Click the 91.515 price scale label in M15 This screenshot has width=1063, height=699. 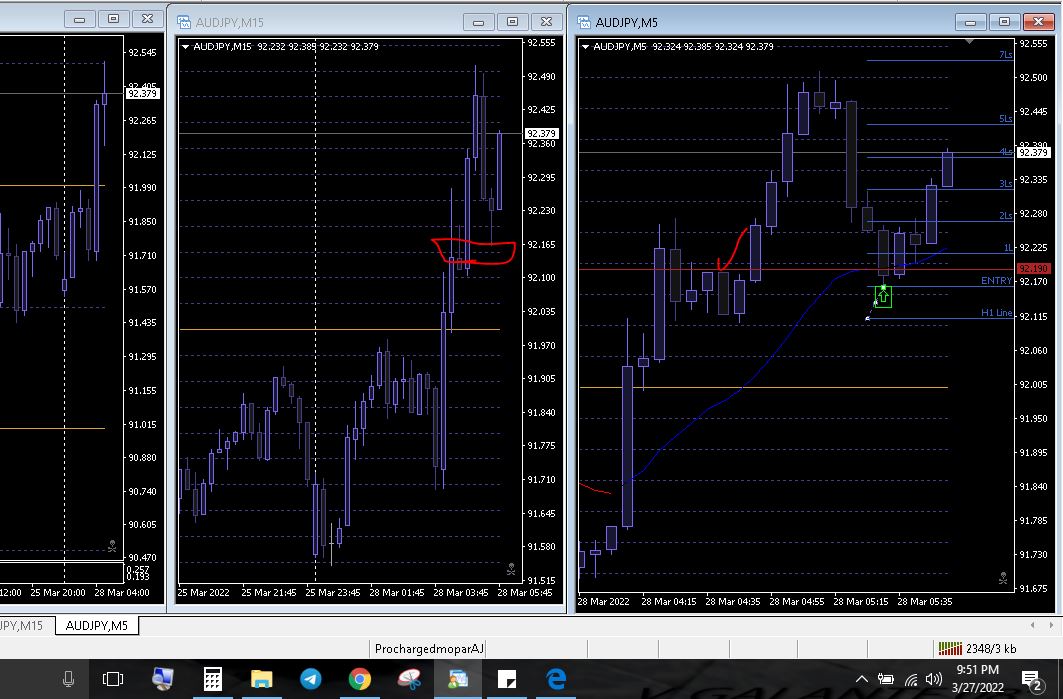click(x=541, y=580)
